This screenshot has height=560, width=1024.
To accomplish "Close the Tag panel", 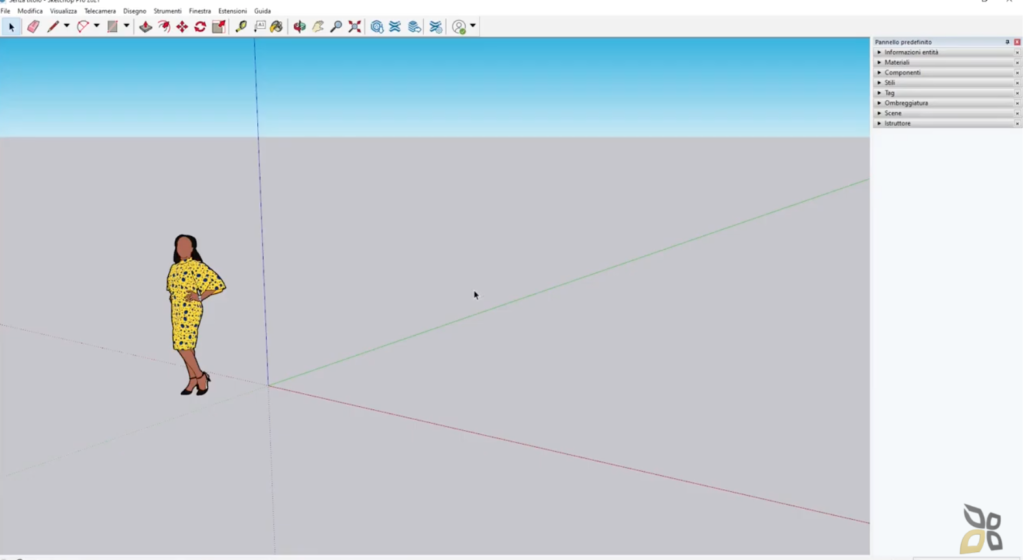I will coord(1017,93).
